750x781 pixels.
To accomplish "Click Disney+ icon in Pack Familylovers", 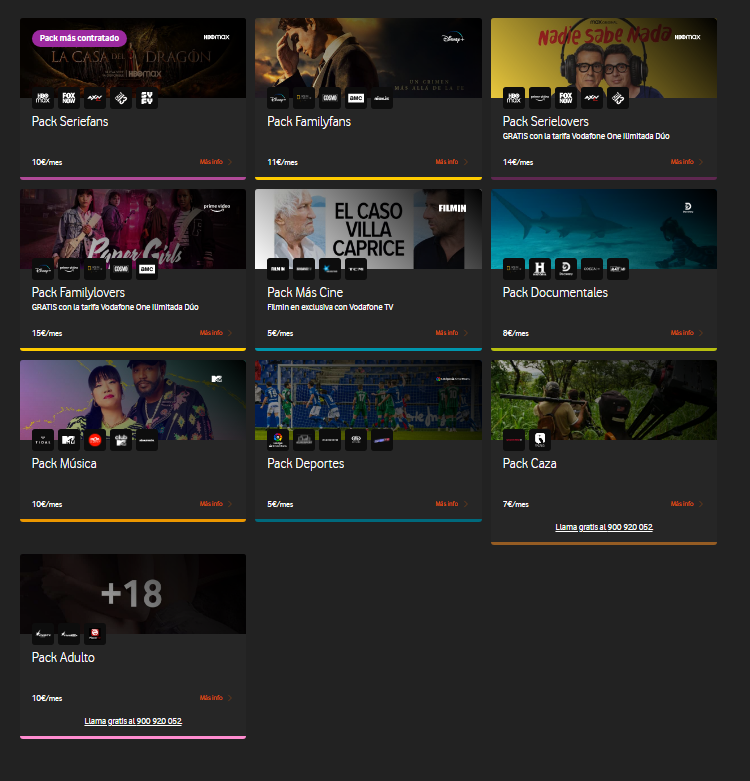I will click(43, 269).
